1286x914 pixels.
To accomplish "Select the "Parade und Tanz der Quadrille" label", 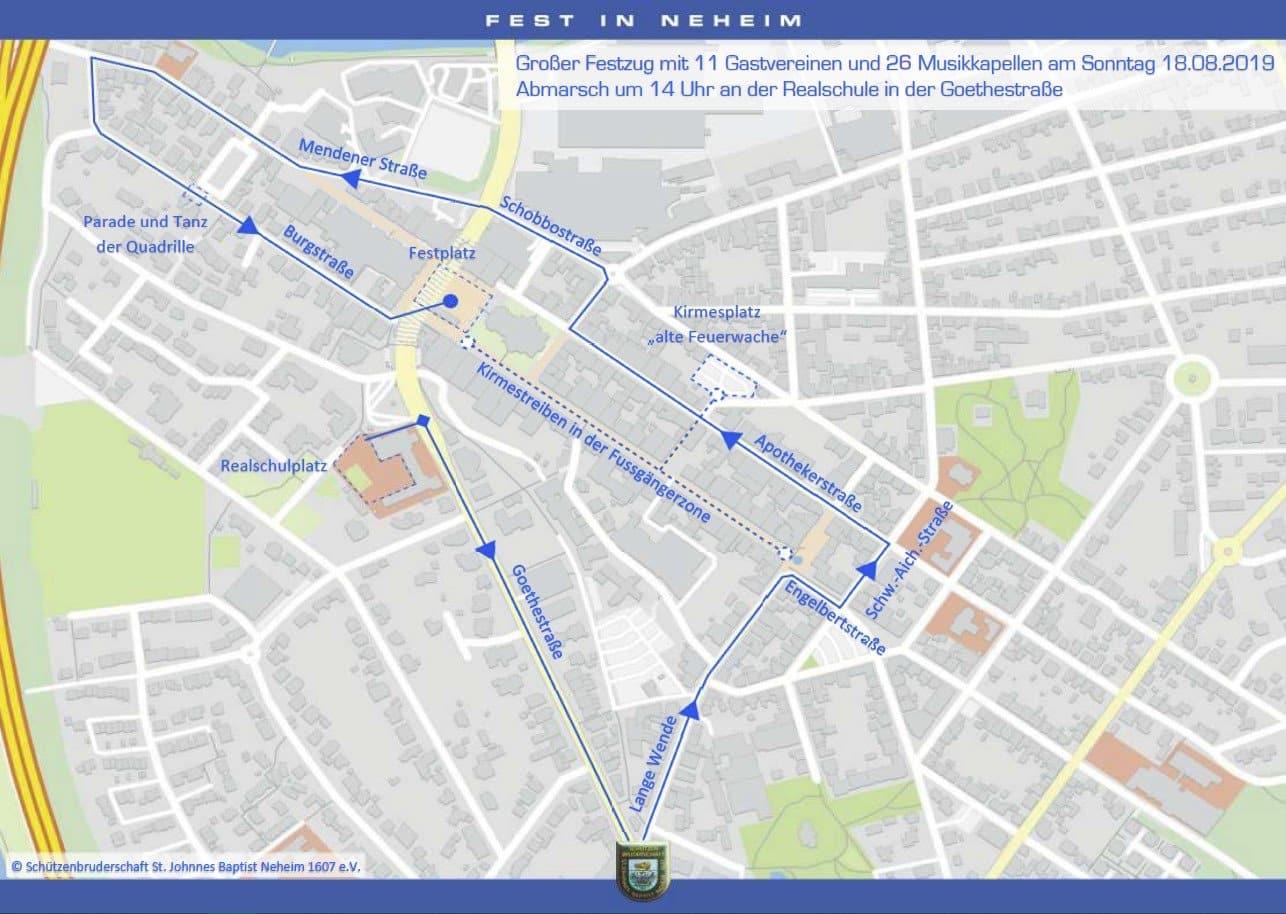I will (145, 234).
